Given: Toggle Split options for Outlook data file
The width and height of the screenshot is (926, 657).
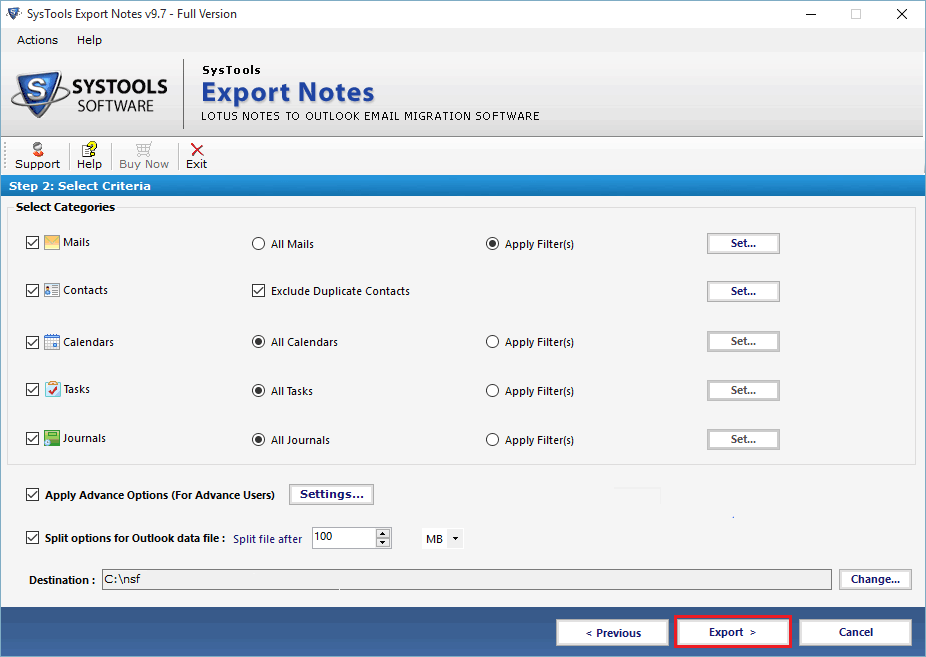Looking at the screenshot, I should 32,538.
